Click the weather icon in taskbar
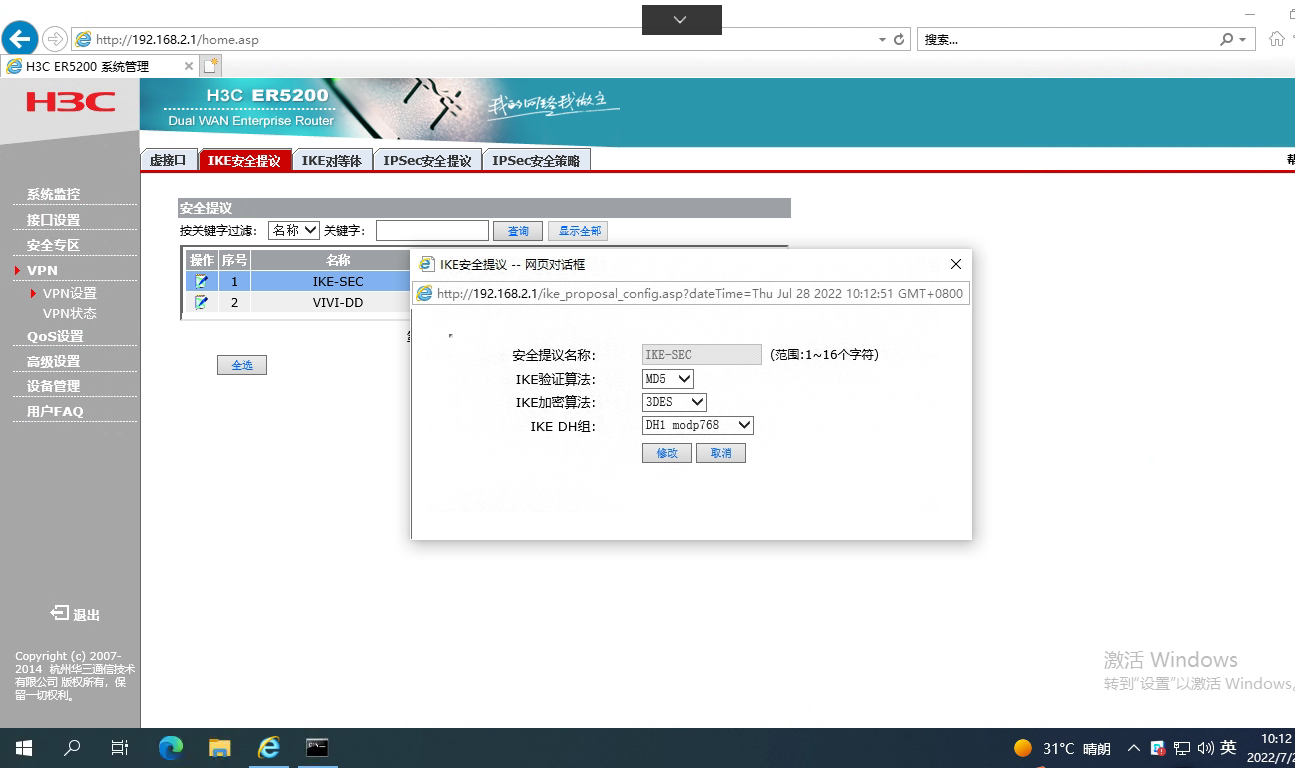This screenshot has width=1295, height=768. [1023, 748]
